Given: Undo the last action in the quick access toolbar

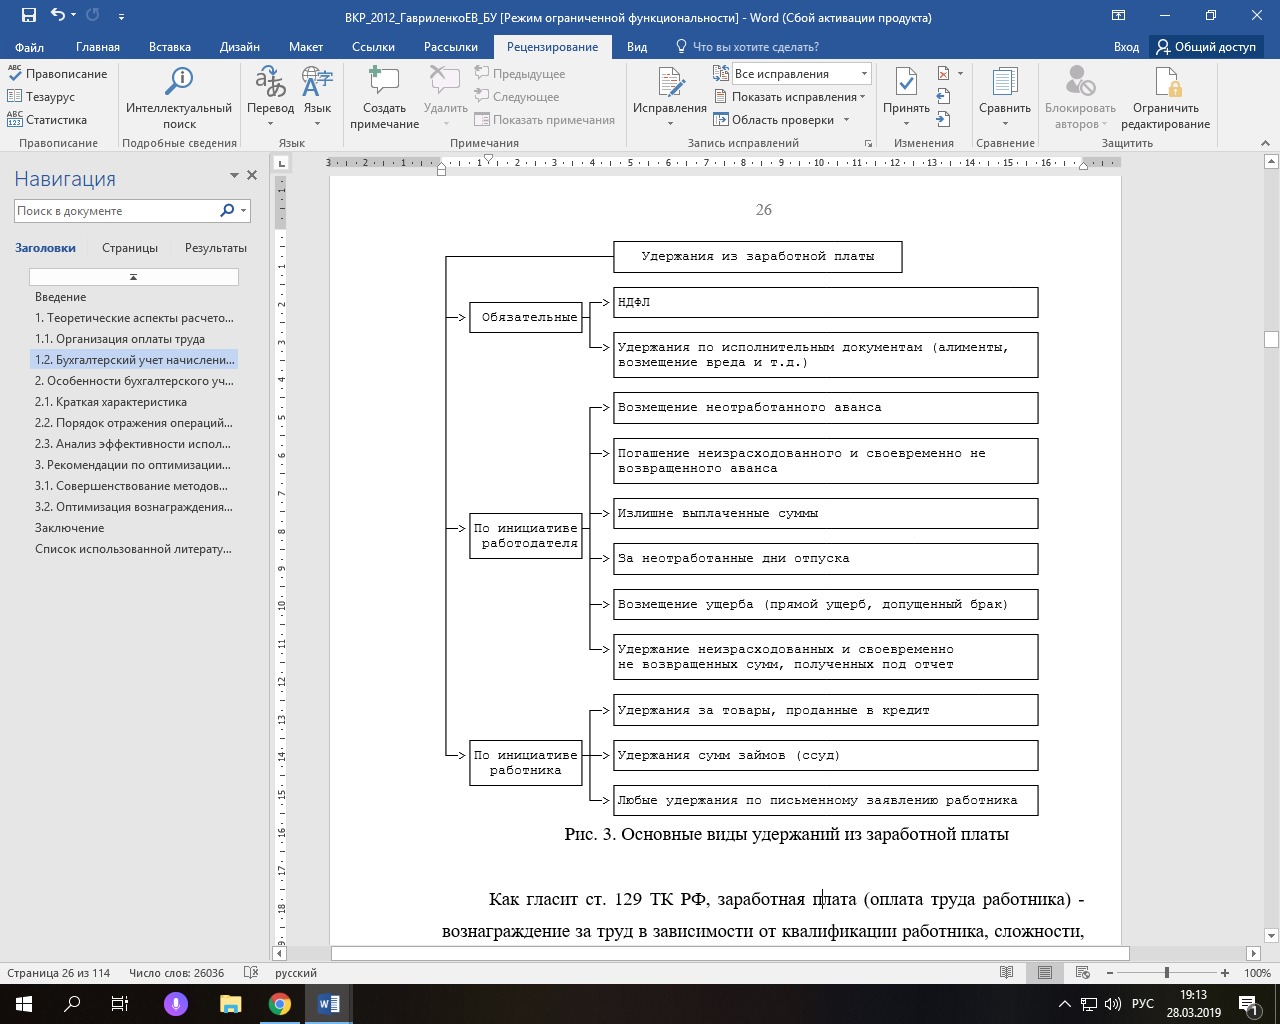Looking at the screenshot, I should point(58,16).
